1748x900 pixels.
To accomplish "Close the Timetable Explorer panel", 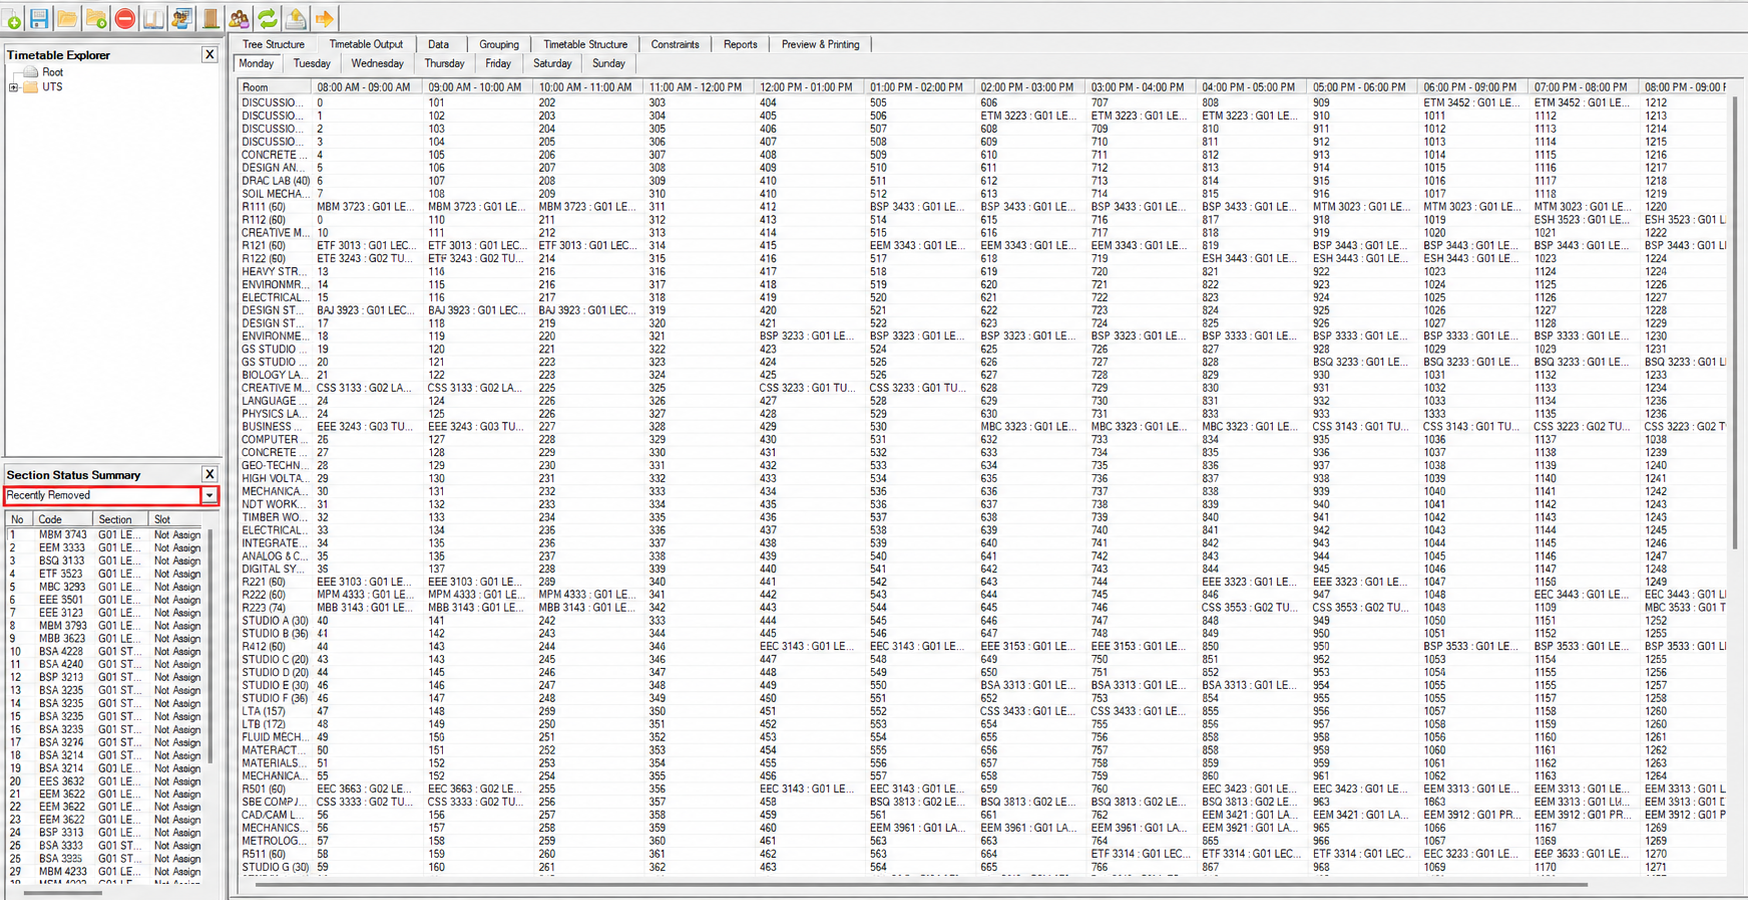I will click(209, 55).
